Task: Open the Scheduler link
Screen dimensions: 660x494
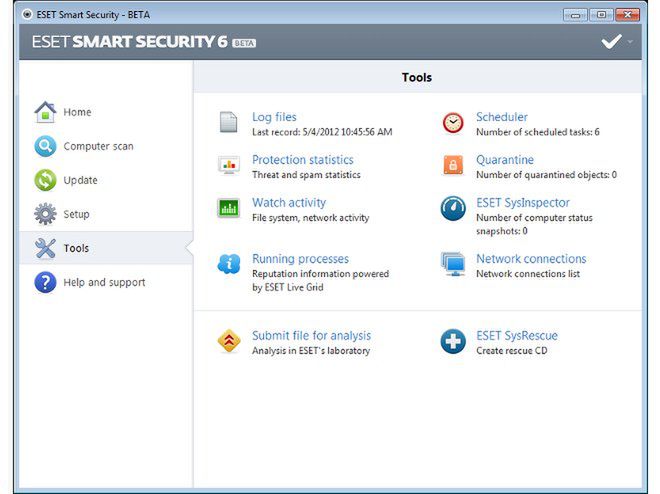Action: (502, 117)
